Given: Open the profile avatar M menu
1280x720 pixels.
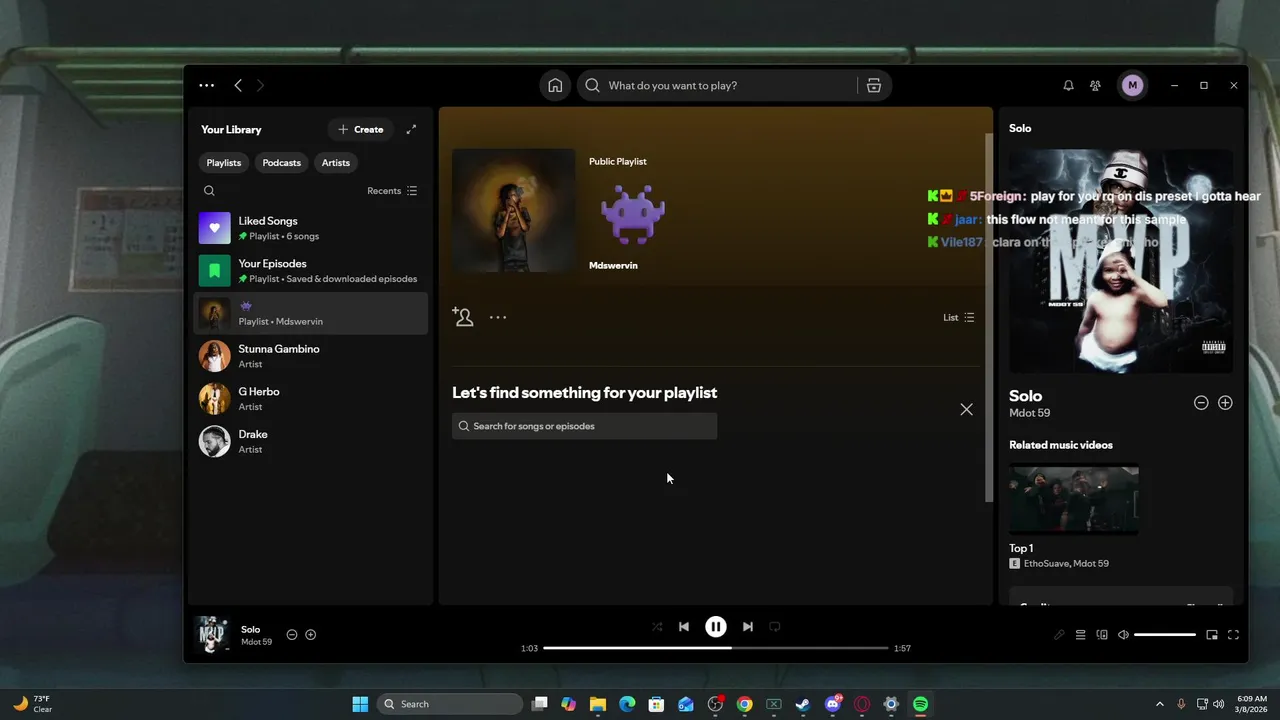Looking at the screenshot, I should [x=1132, y=86].
